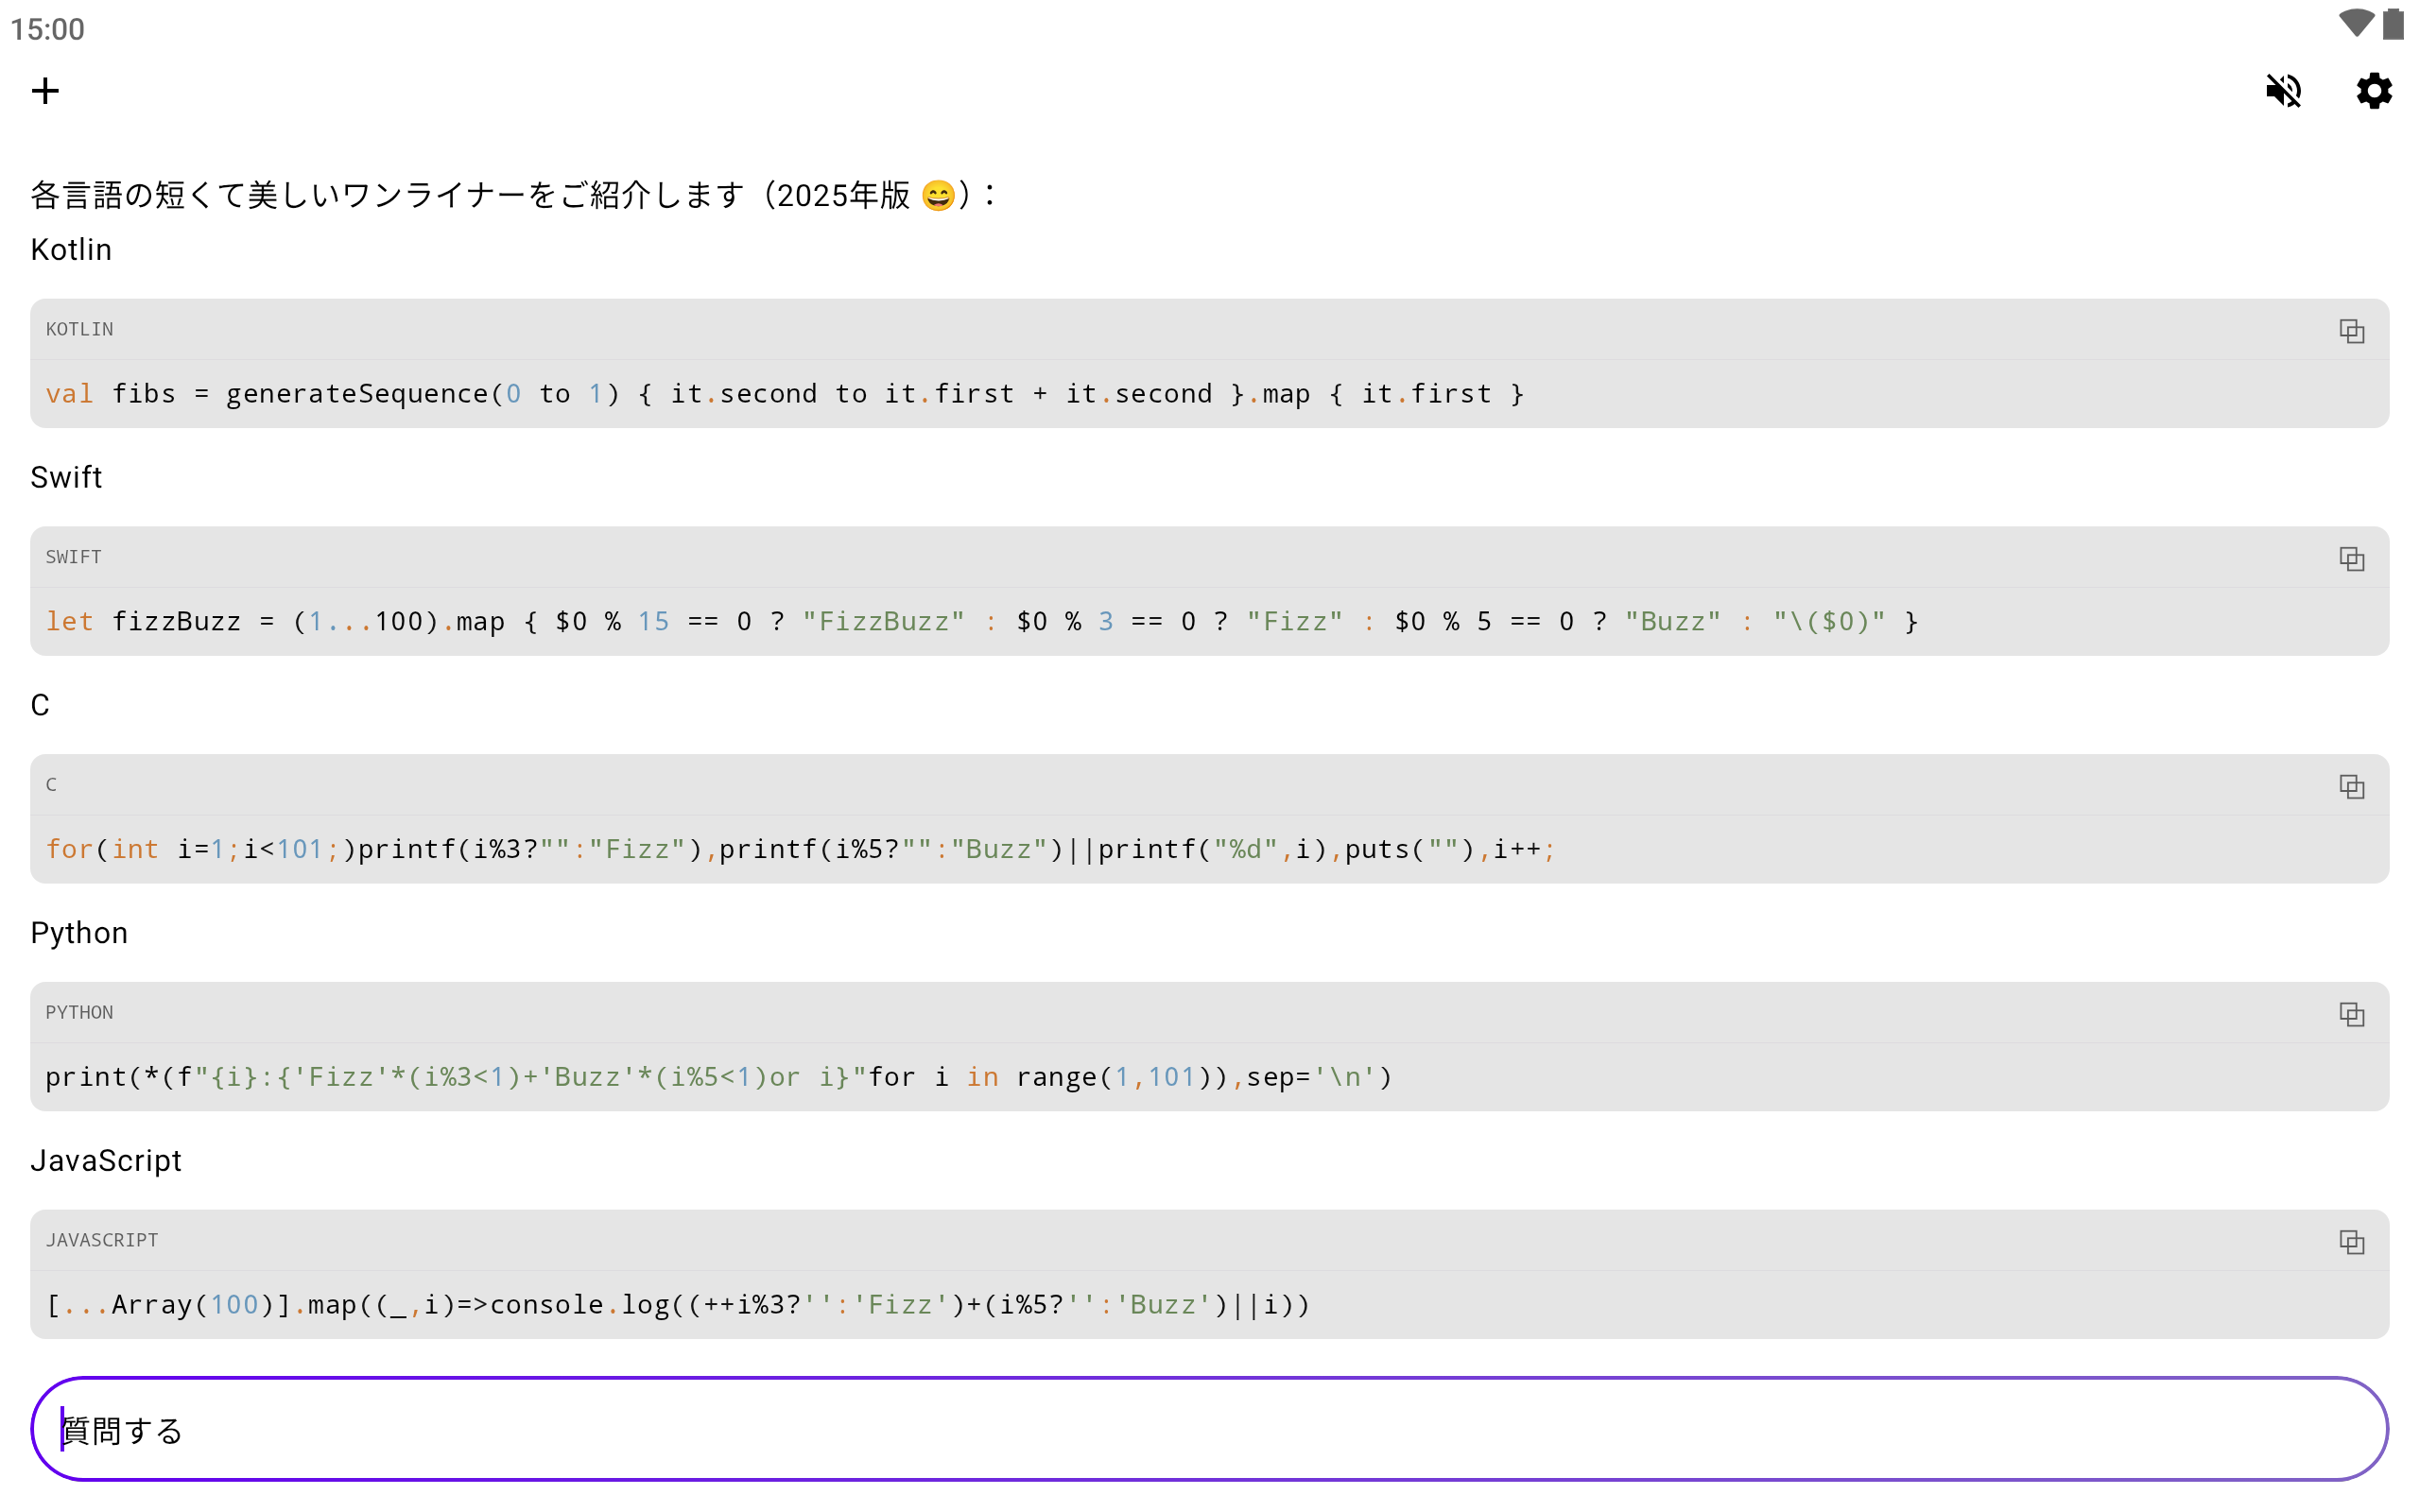Copy the Swift code block
This screenshot has height=1512, width=2420.
tap(2351, 559)
